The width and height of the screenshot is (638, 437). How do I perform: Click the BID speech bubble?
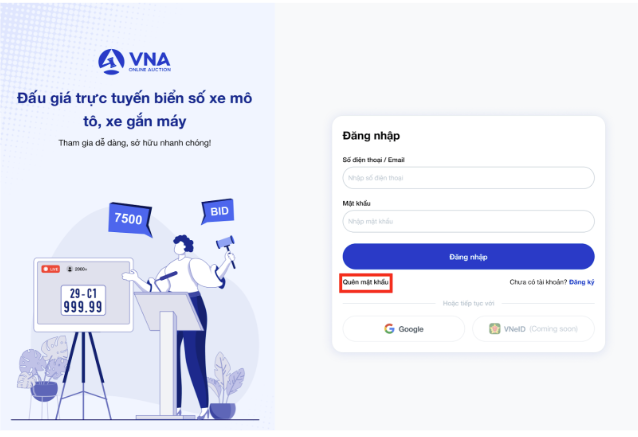coord(218,211)
